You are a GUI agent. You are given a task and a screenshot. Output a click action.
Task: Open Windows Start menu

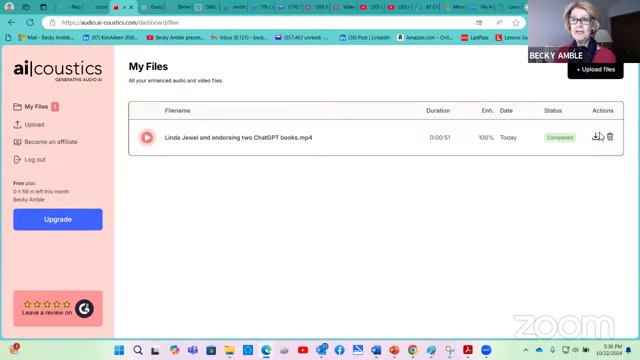(119, 350)
